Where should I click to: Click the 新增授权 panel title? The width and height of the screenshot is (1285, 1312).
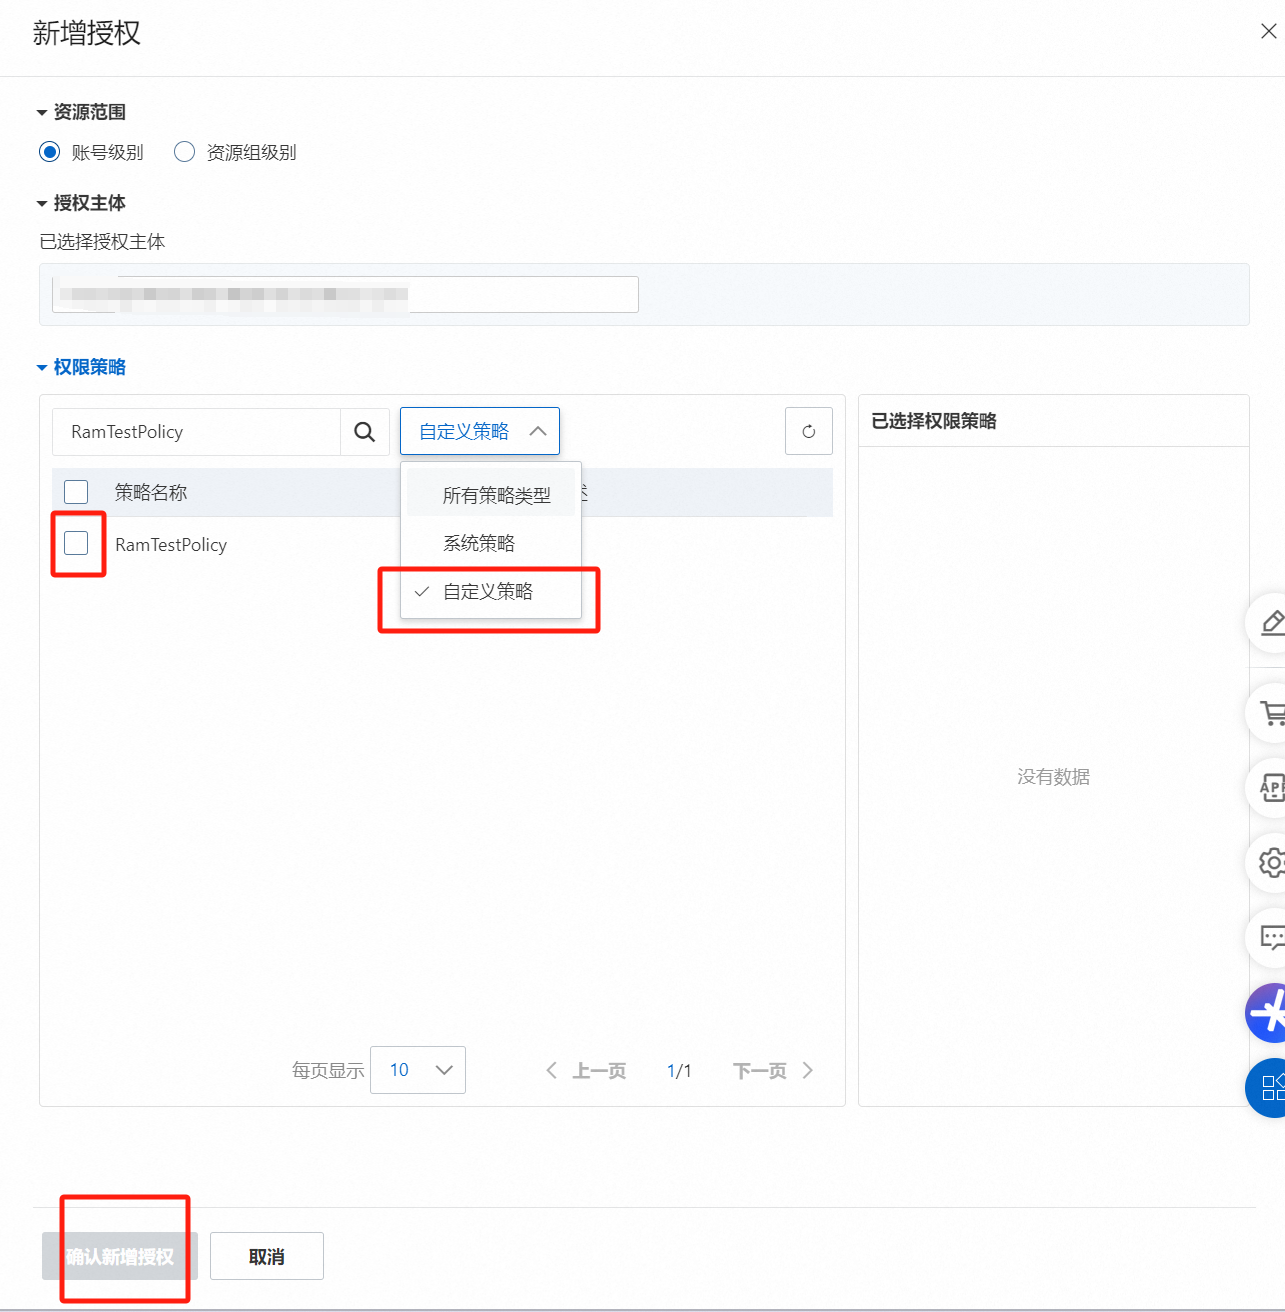(x=87, y=33)
